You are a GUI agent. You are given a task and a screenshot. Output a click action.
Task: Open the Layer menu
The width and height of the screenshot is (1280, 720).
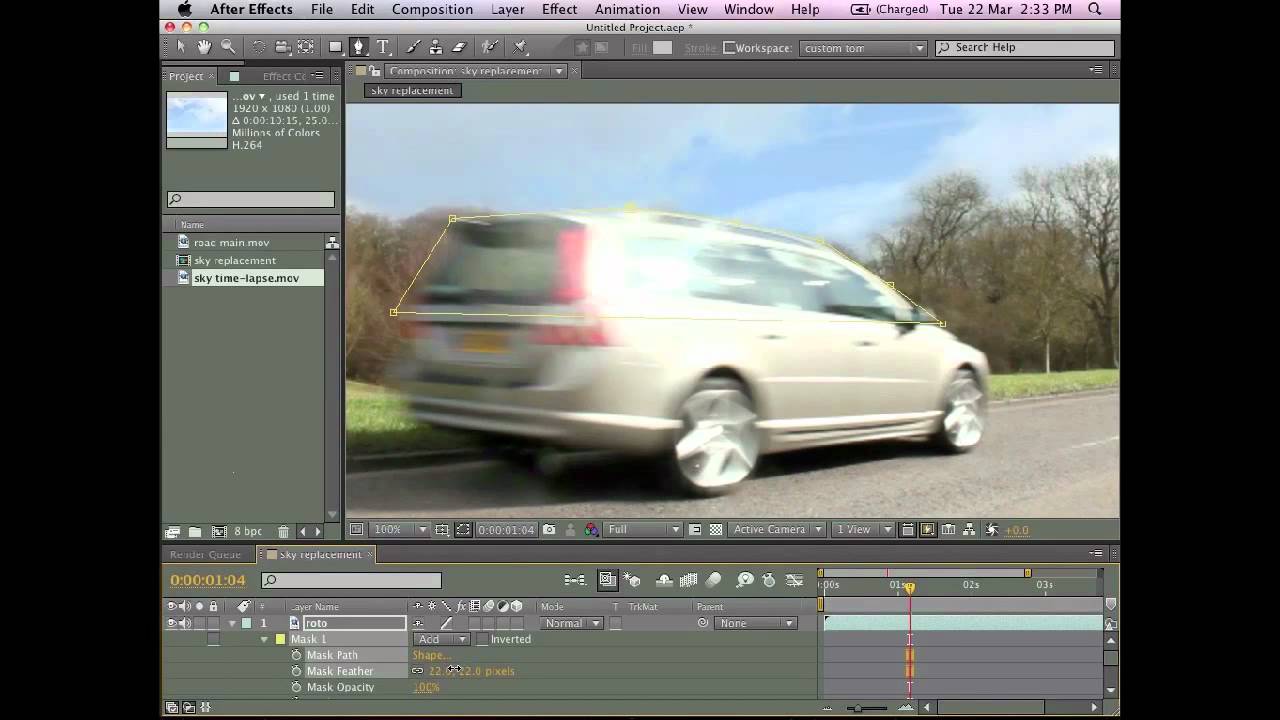click(x=508, y=9)
